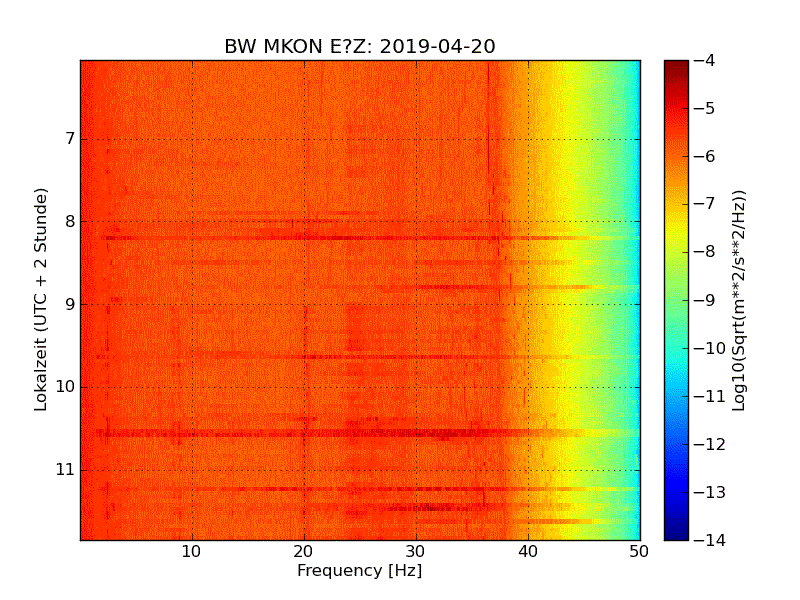Click the x-axis tick label '40'
Image resolution: width=800 pixels, height=600 pixels.
[x=528, y=552]
